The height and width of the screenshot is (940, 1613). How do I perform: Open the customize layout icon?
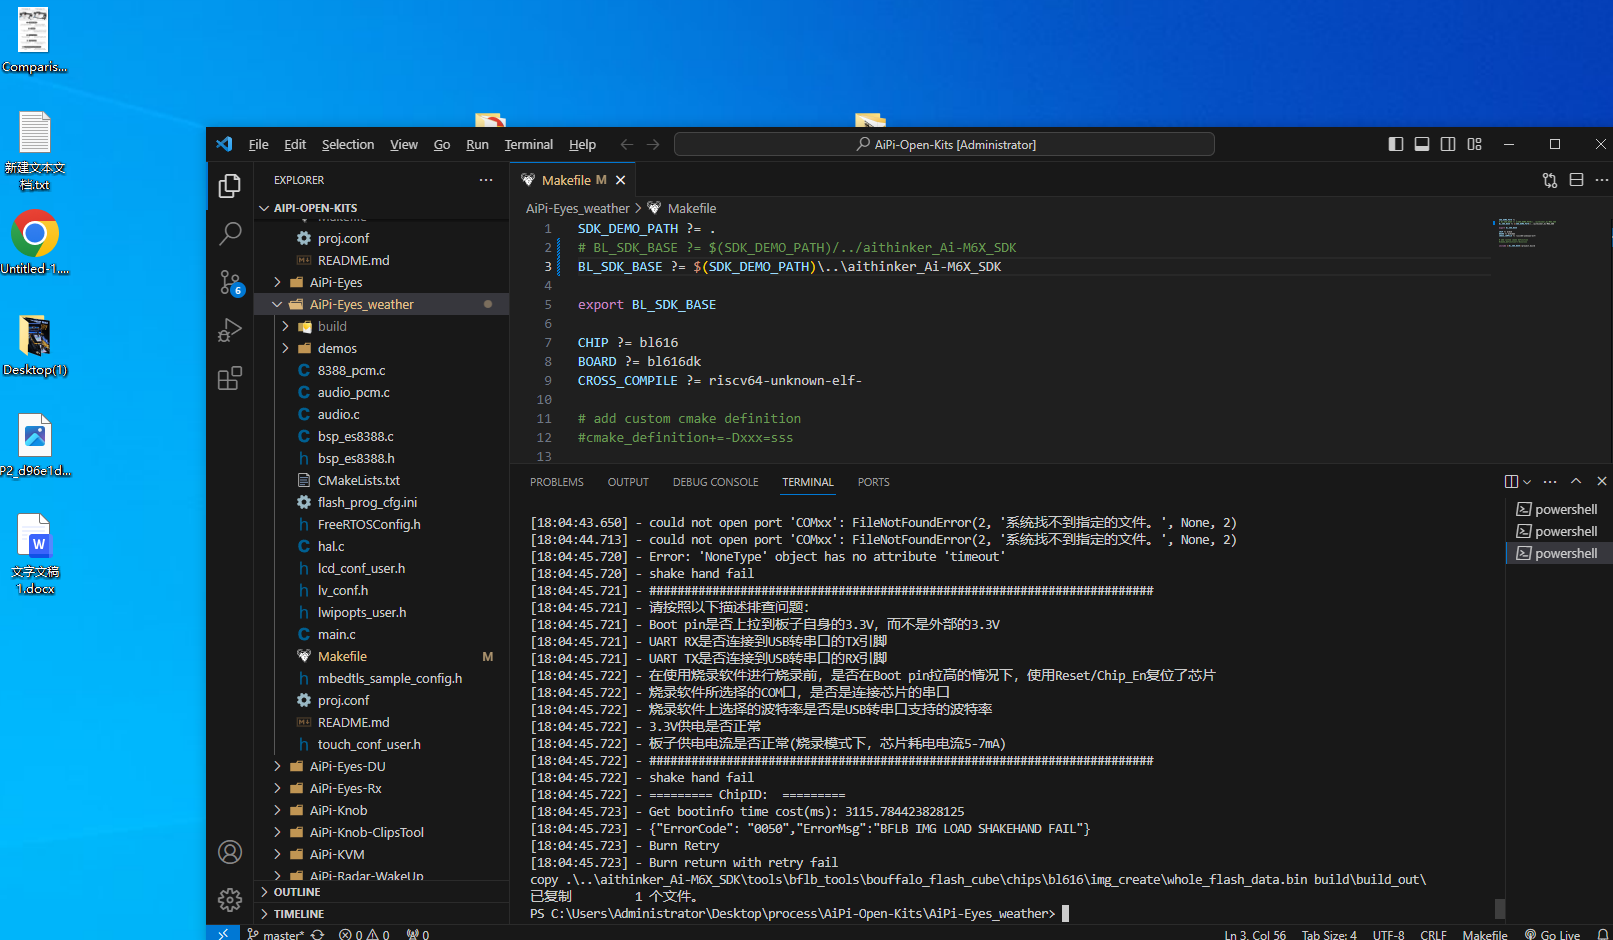[1474, 144]
